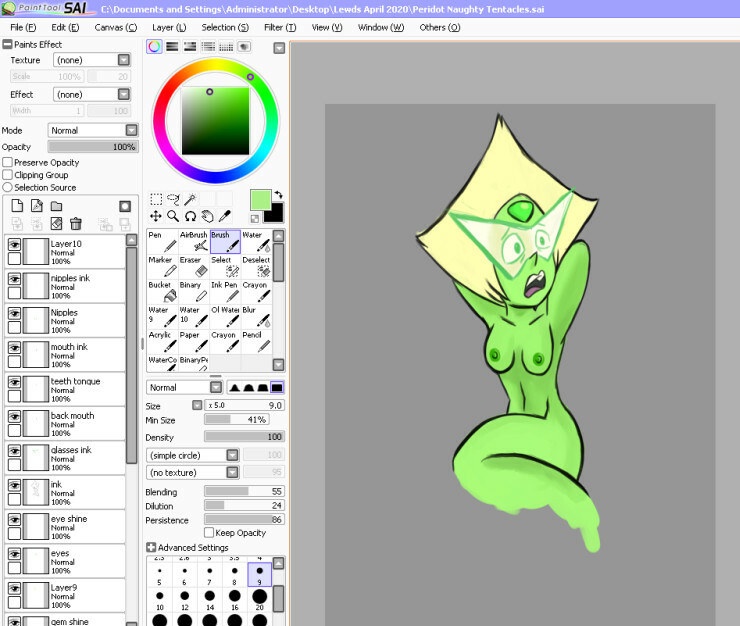Select brush size 12 preset
The height and width of the screenshot is (626, 740).
tap(185, 600)
